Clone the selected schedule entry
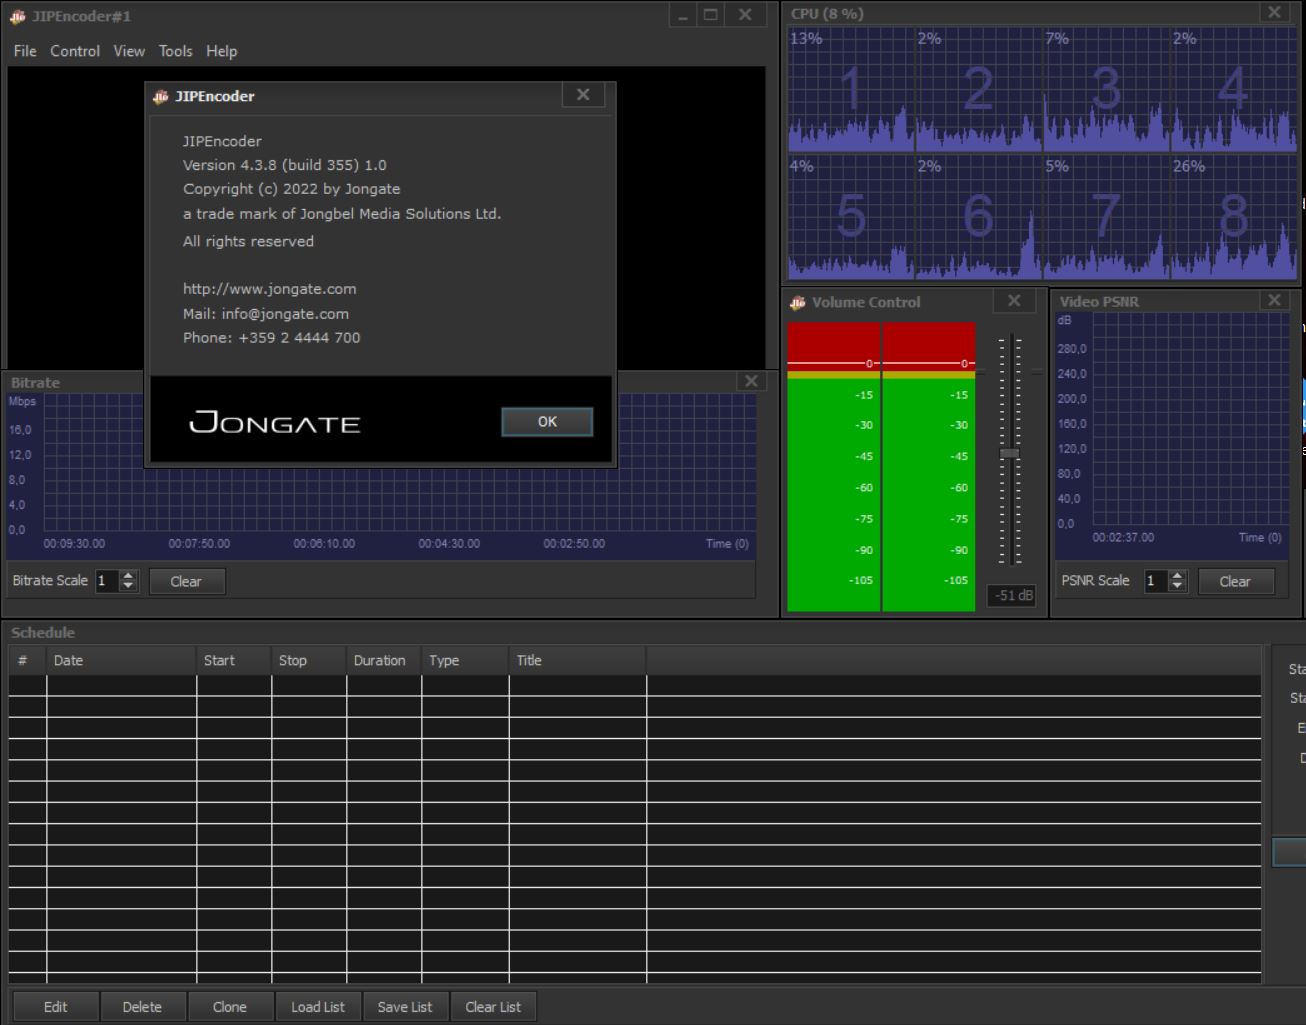 (230, 1007)
